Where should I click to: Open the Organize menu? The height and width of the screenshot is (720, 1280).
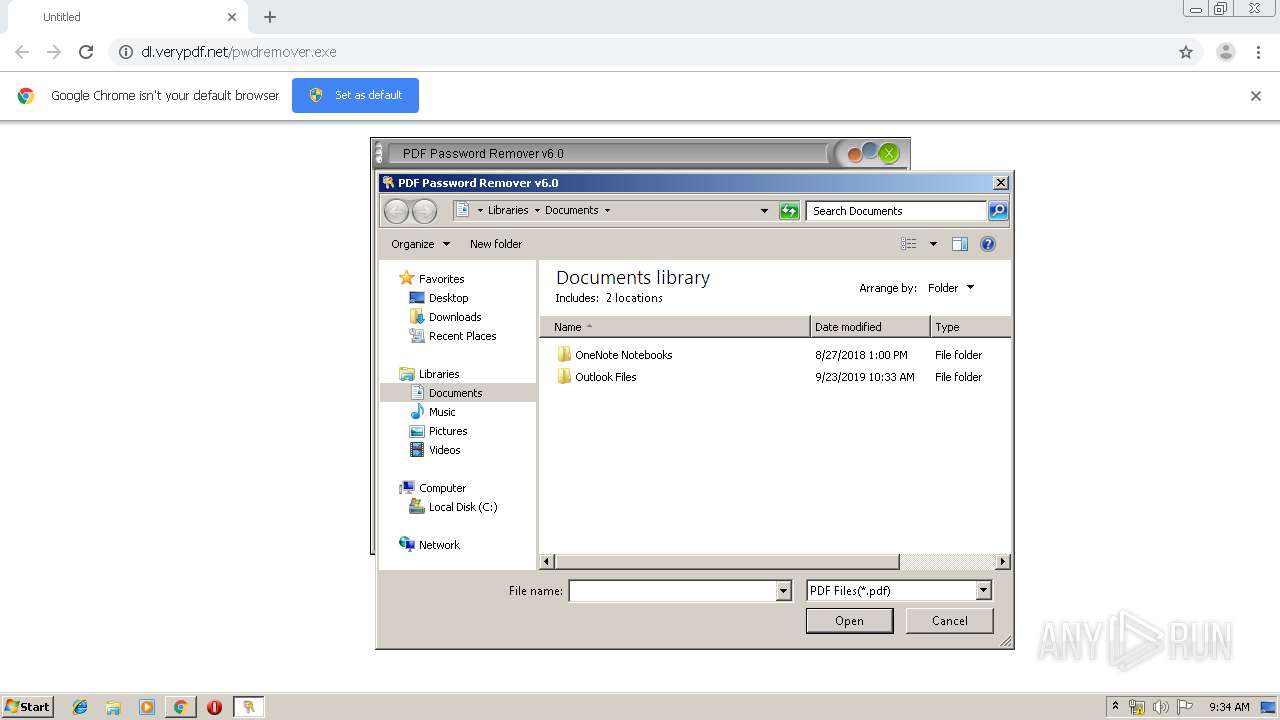420,244
